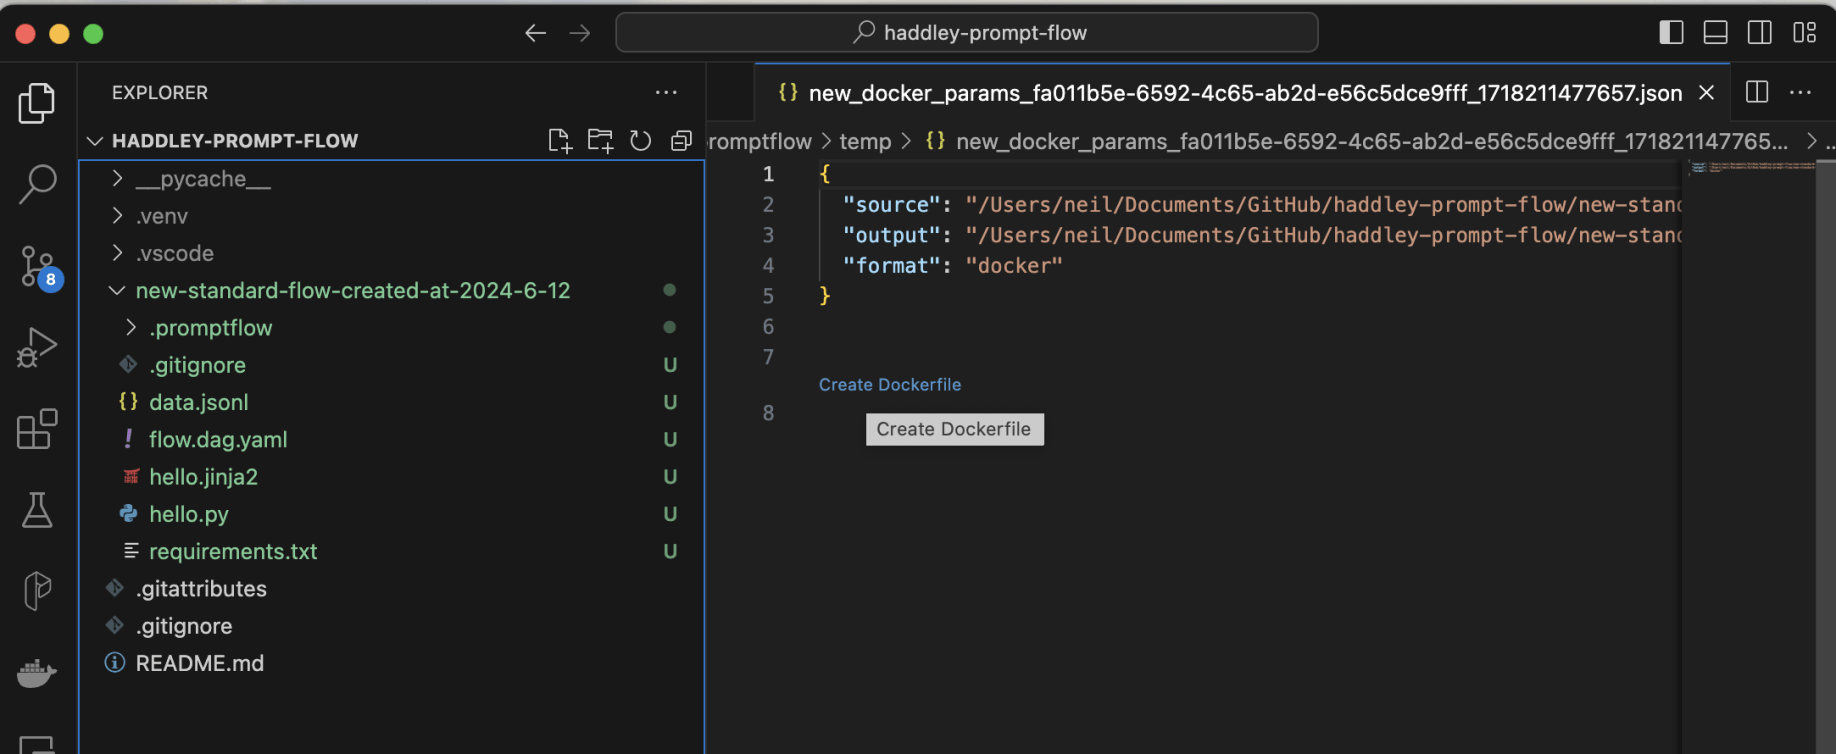
Task: Open the Search view in activity bar
Action: pos(37,184)
